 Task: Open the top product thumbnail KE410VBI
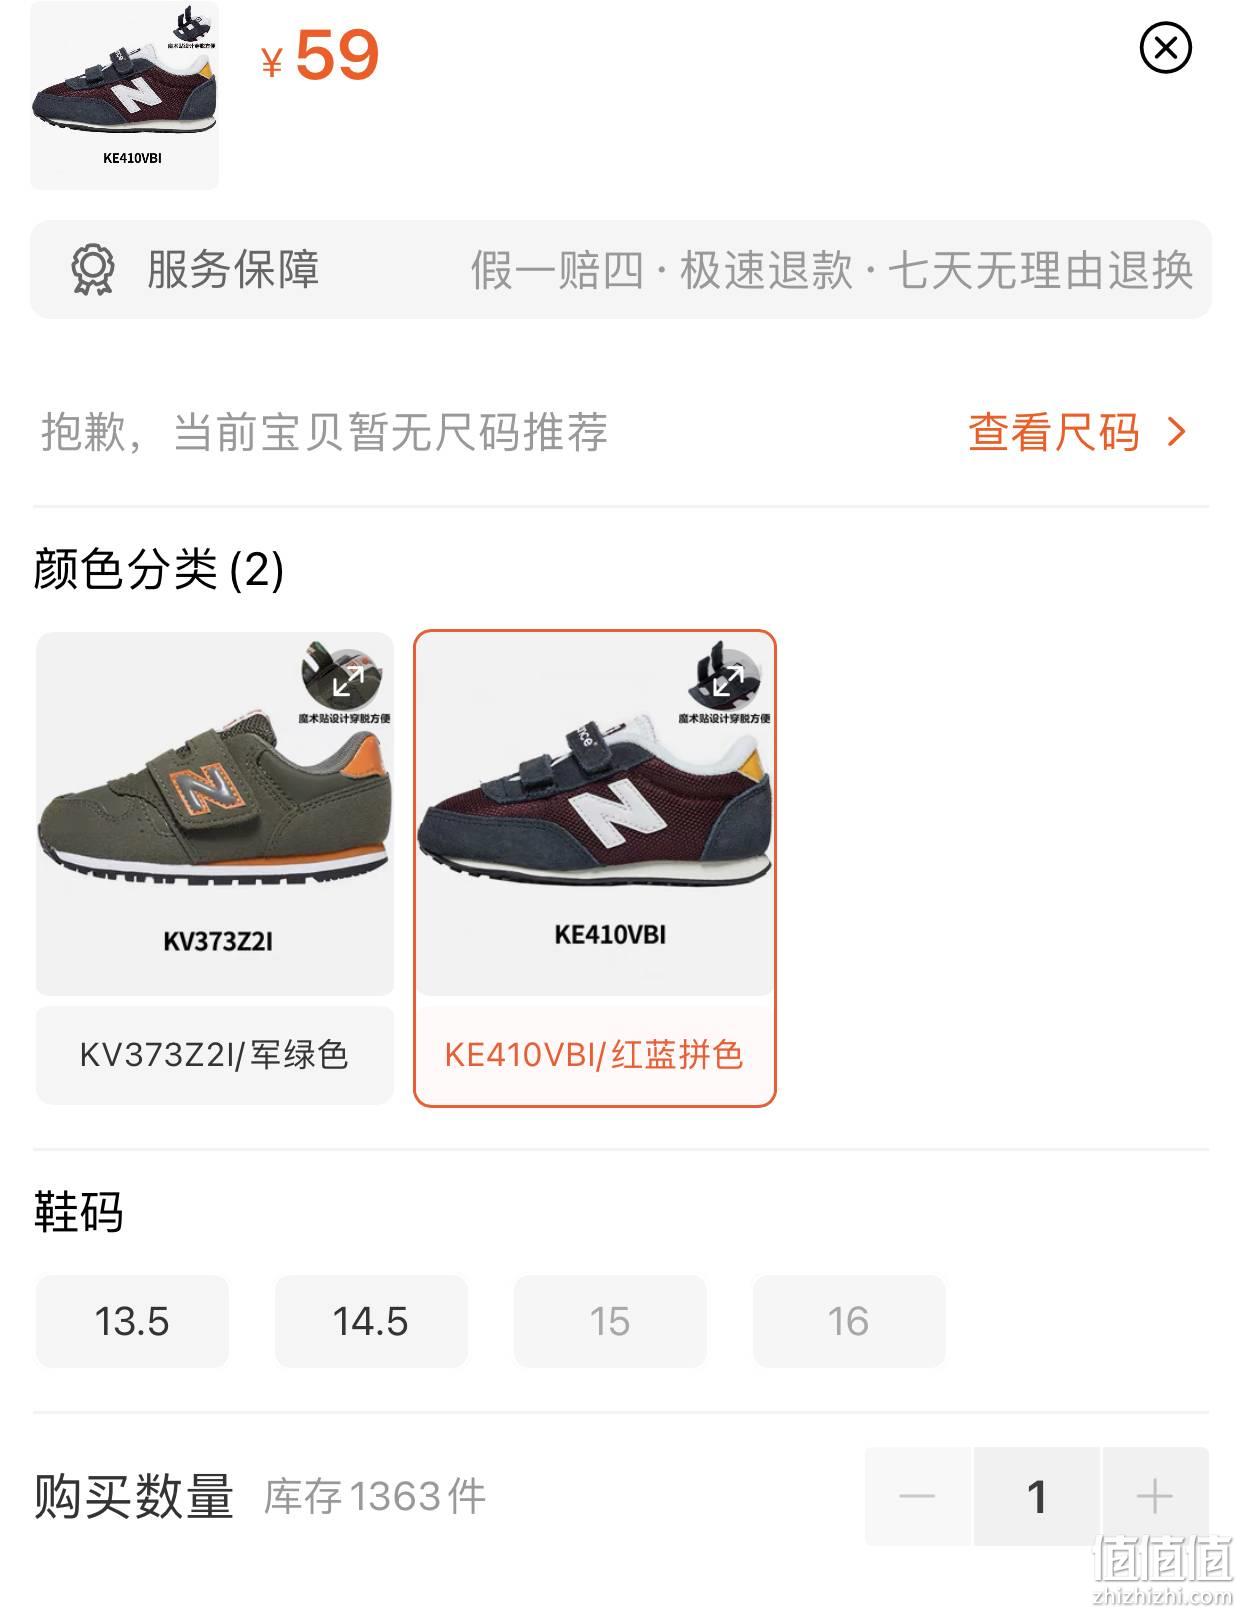124,95
